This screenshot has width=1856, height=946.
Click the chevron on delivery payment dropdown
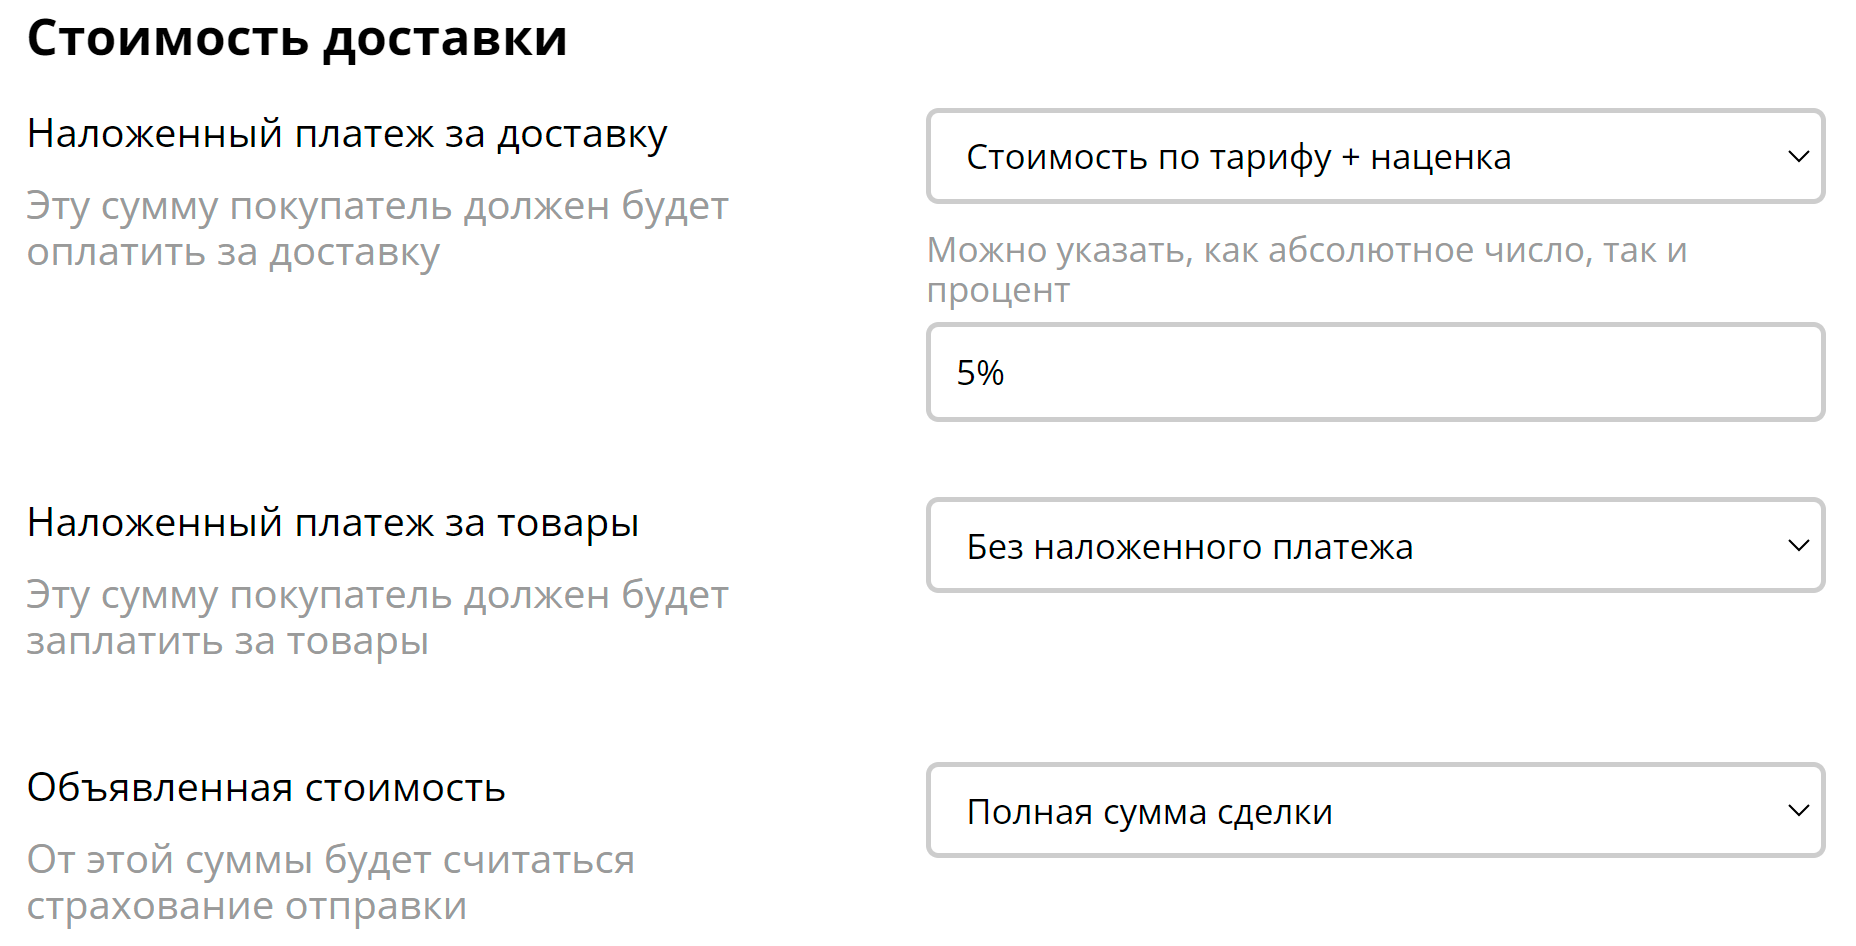1798,157
